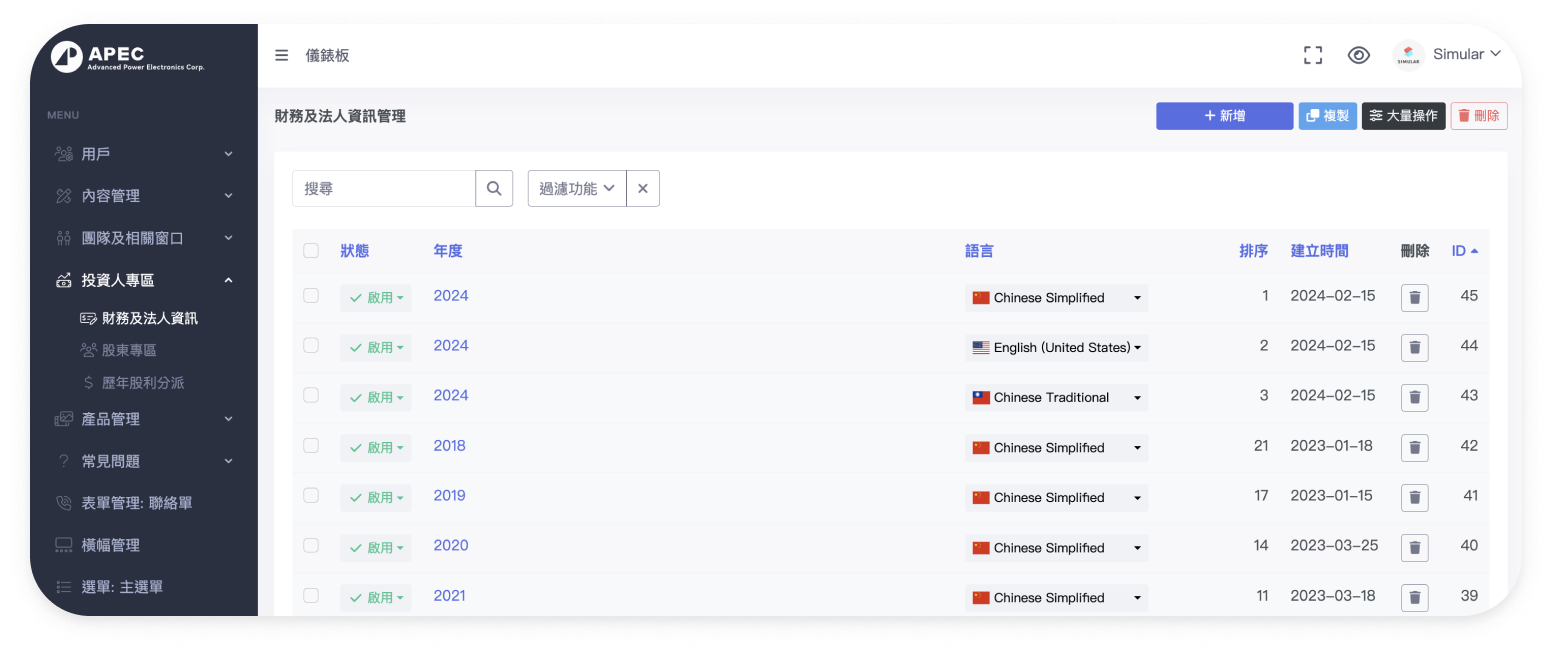
Task: Click trash icon for row ID 42
Action: tap(1414, 448)
